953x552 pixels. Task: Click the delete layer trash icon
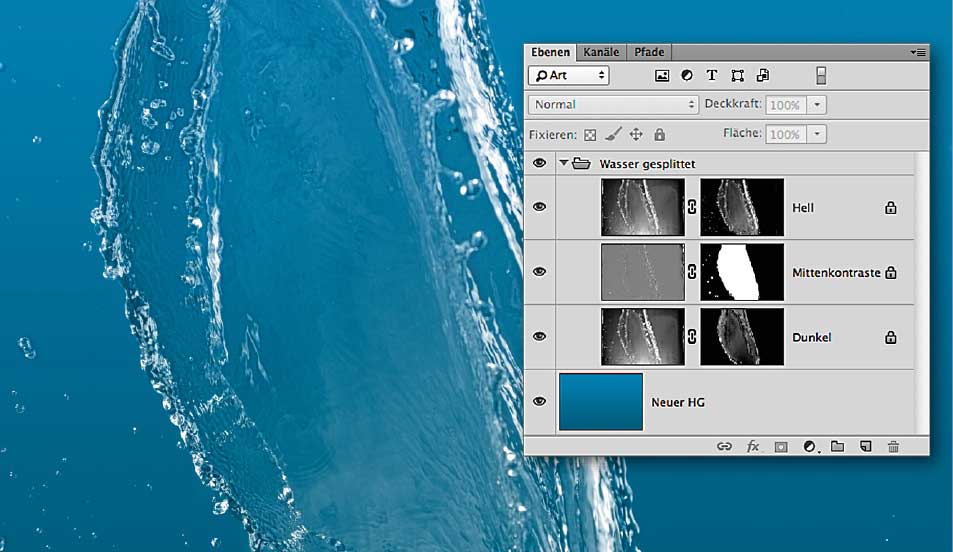coord(893,446)
